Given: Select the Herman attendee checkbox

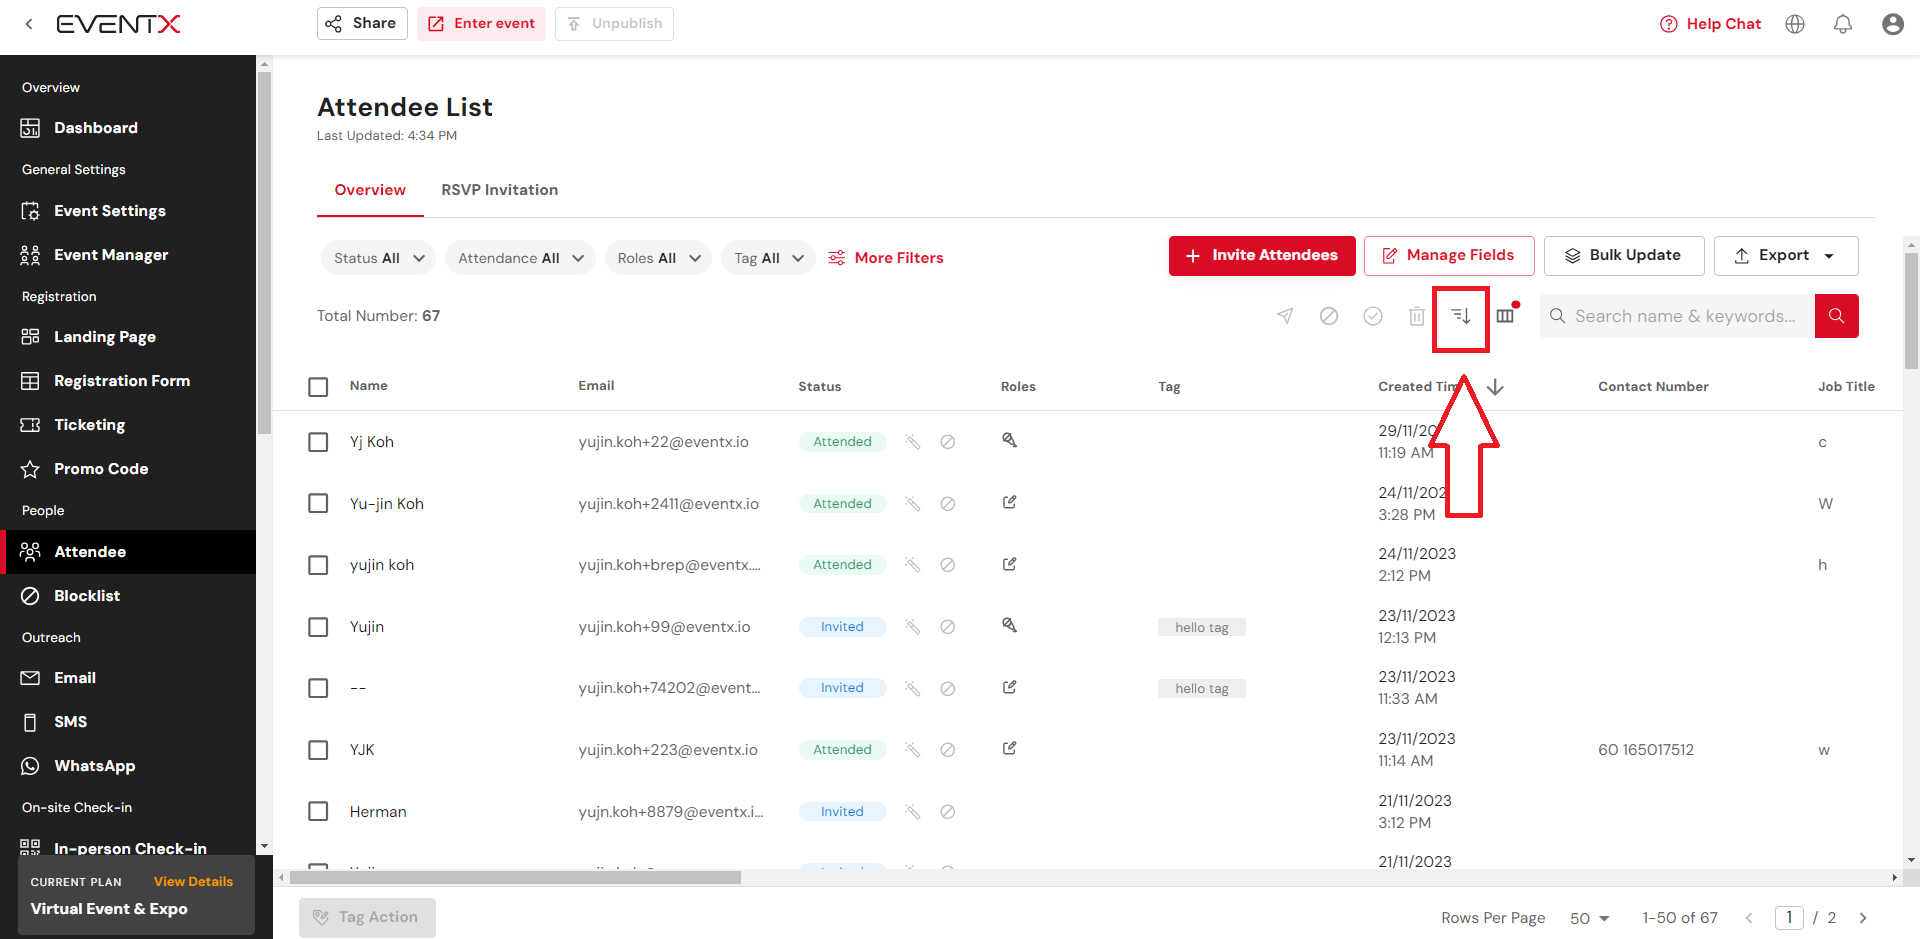Looking at the screenshot, I should pos(318,811).
